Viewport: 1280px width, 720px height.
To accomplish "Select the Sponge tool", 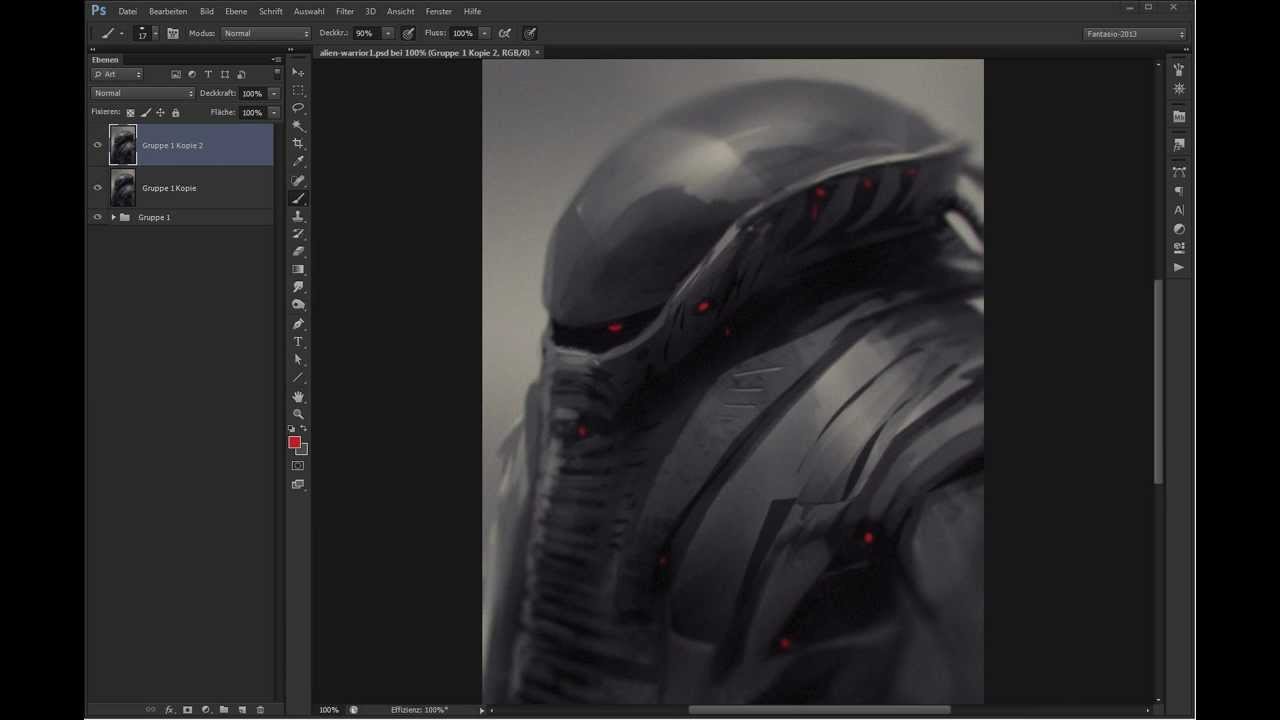I will (x=298, y=305).
